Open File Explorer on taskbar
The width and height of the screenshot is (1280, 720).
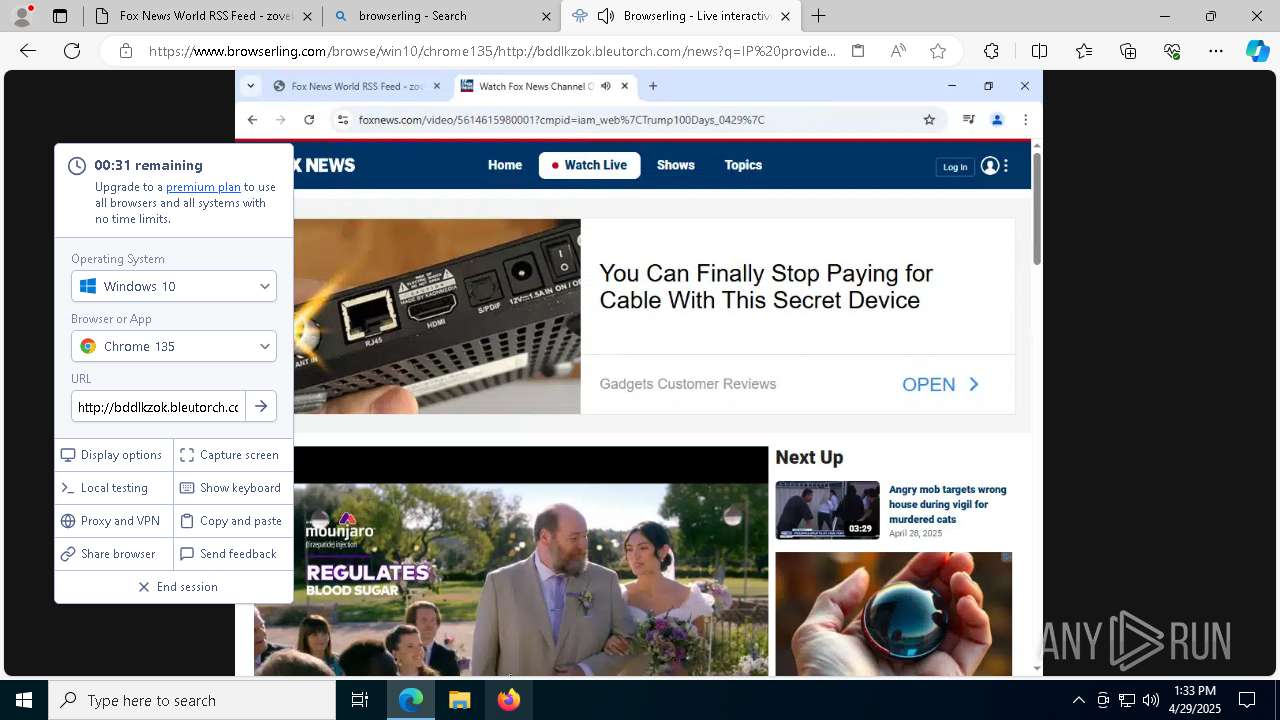tap(460, 700)
